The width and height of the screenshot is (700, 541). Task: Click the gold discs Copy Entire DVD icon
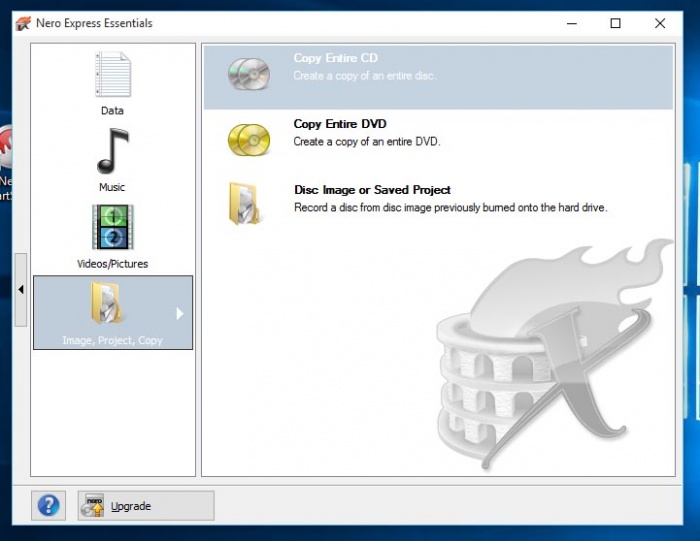[249, 140]
